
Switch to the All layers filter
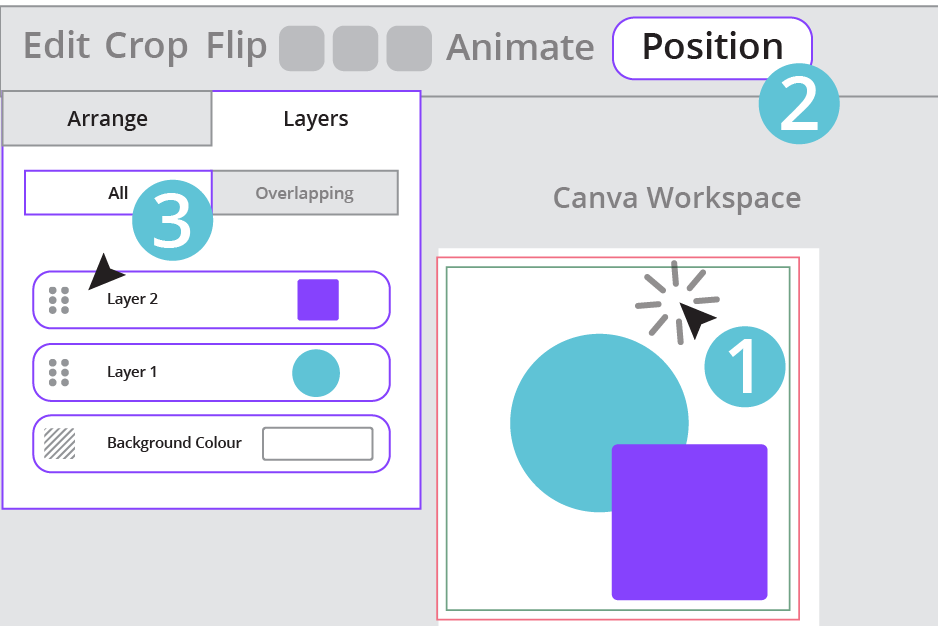click(x=118, y=193)
